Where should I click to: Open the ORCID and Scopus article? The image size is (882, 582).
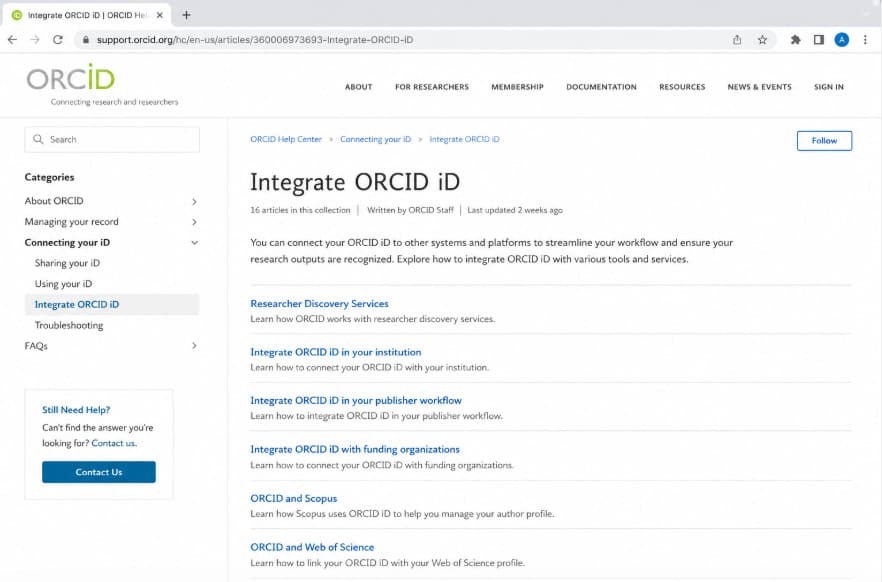click(293, 498)
